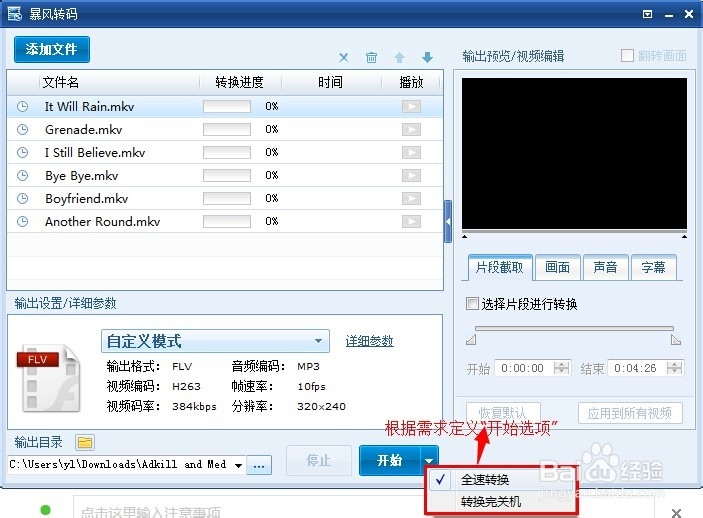703x518 pixels.
Task: Click clock status icon of Another Round.mkv
Action: (22, 221)
